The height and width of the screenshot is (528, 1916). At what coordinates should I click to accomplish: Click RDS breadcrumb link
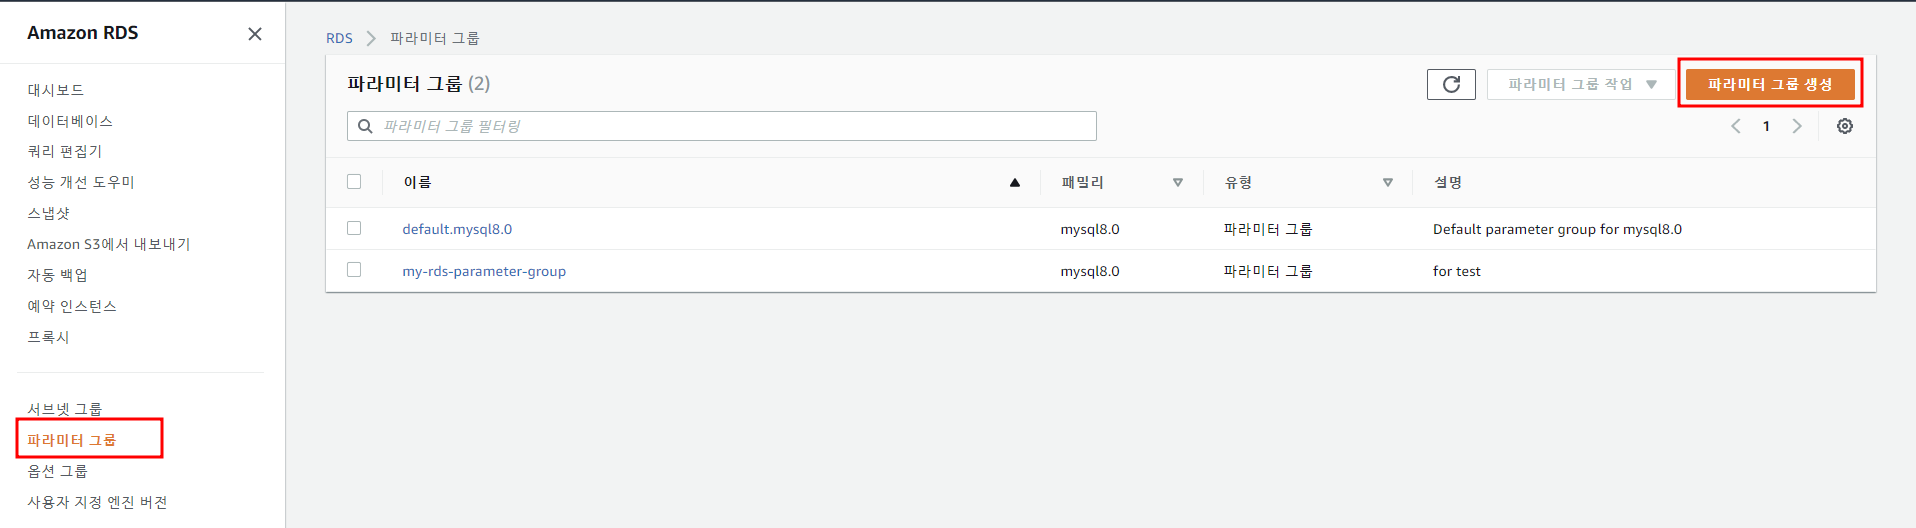click(x=339, y=38)
